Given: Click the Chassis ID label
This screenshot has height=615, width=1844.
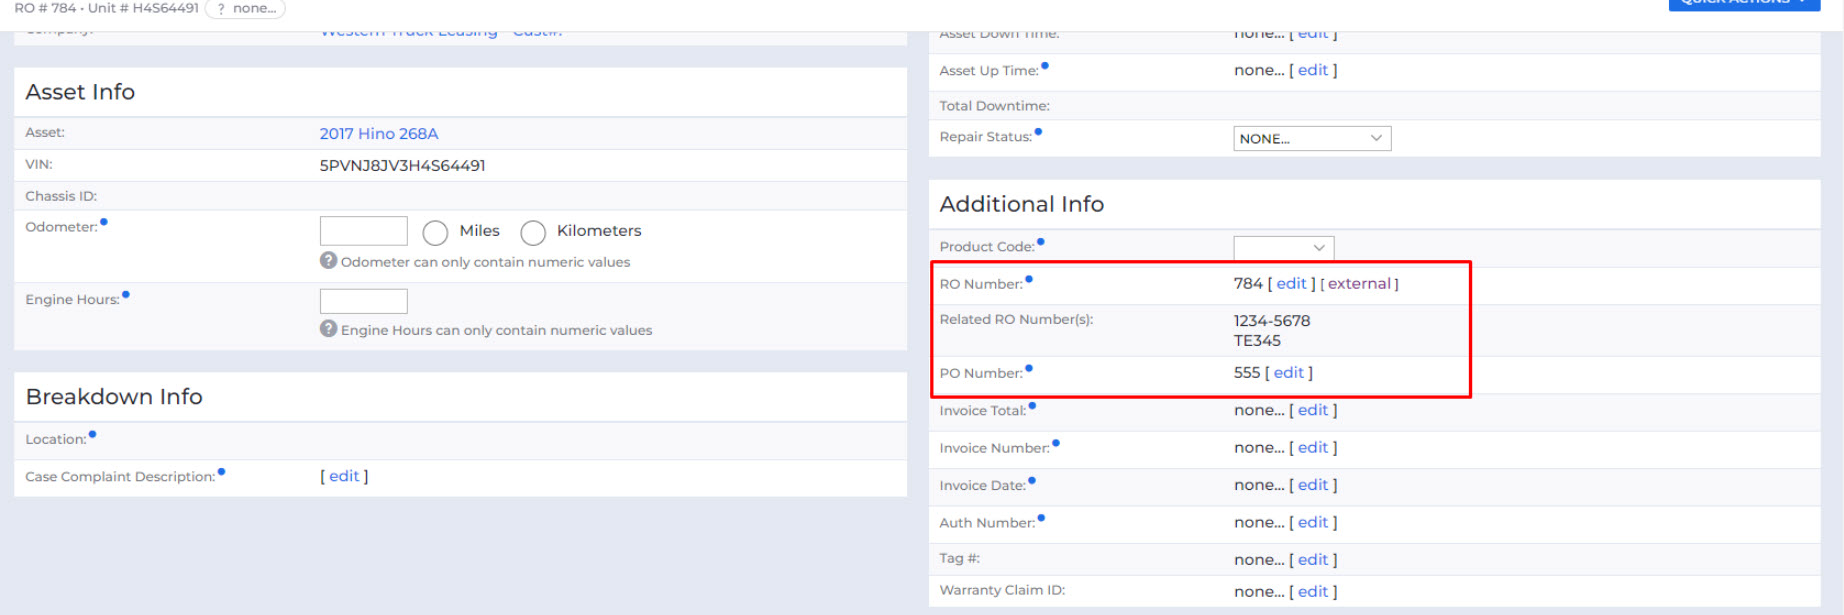Looking at the screenshot, I should (61, 196).
